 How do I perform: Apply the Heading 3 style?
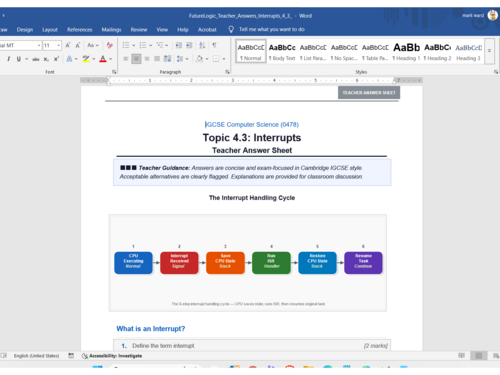(x=468, y=51)
